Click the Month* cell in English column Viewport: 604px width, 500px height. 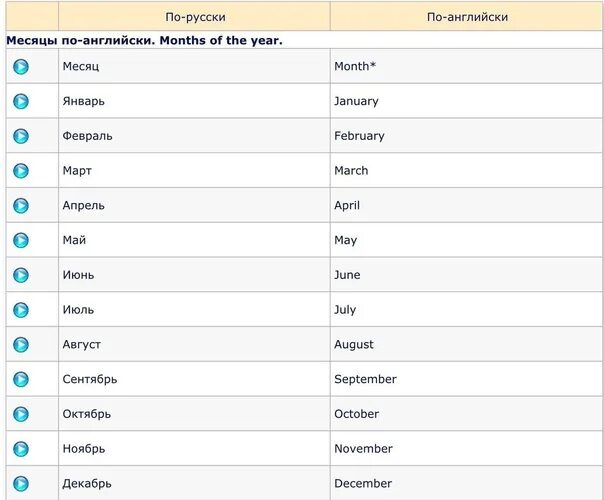tap(355, 67)
